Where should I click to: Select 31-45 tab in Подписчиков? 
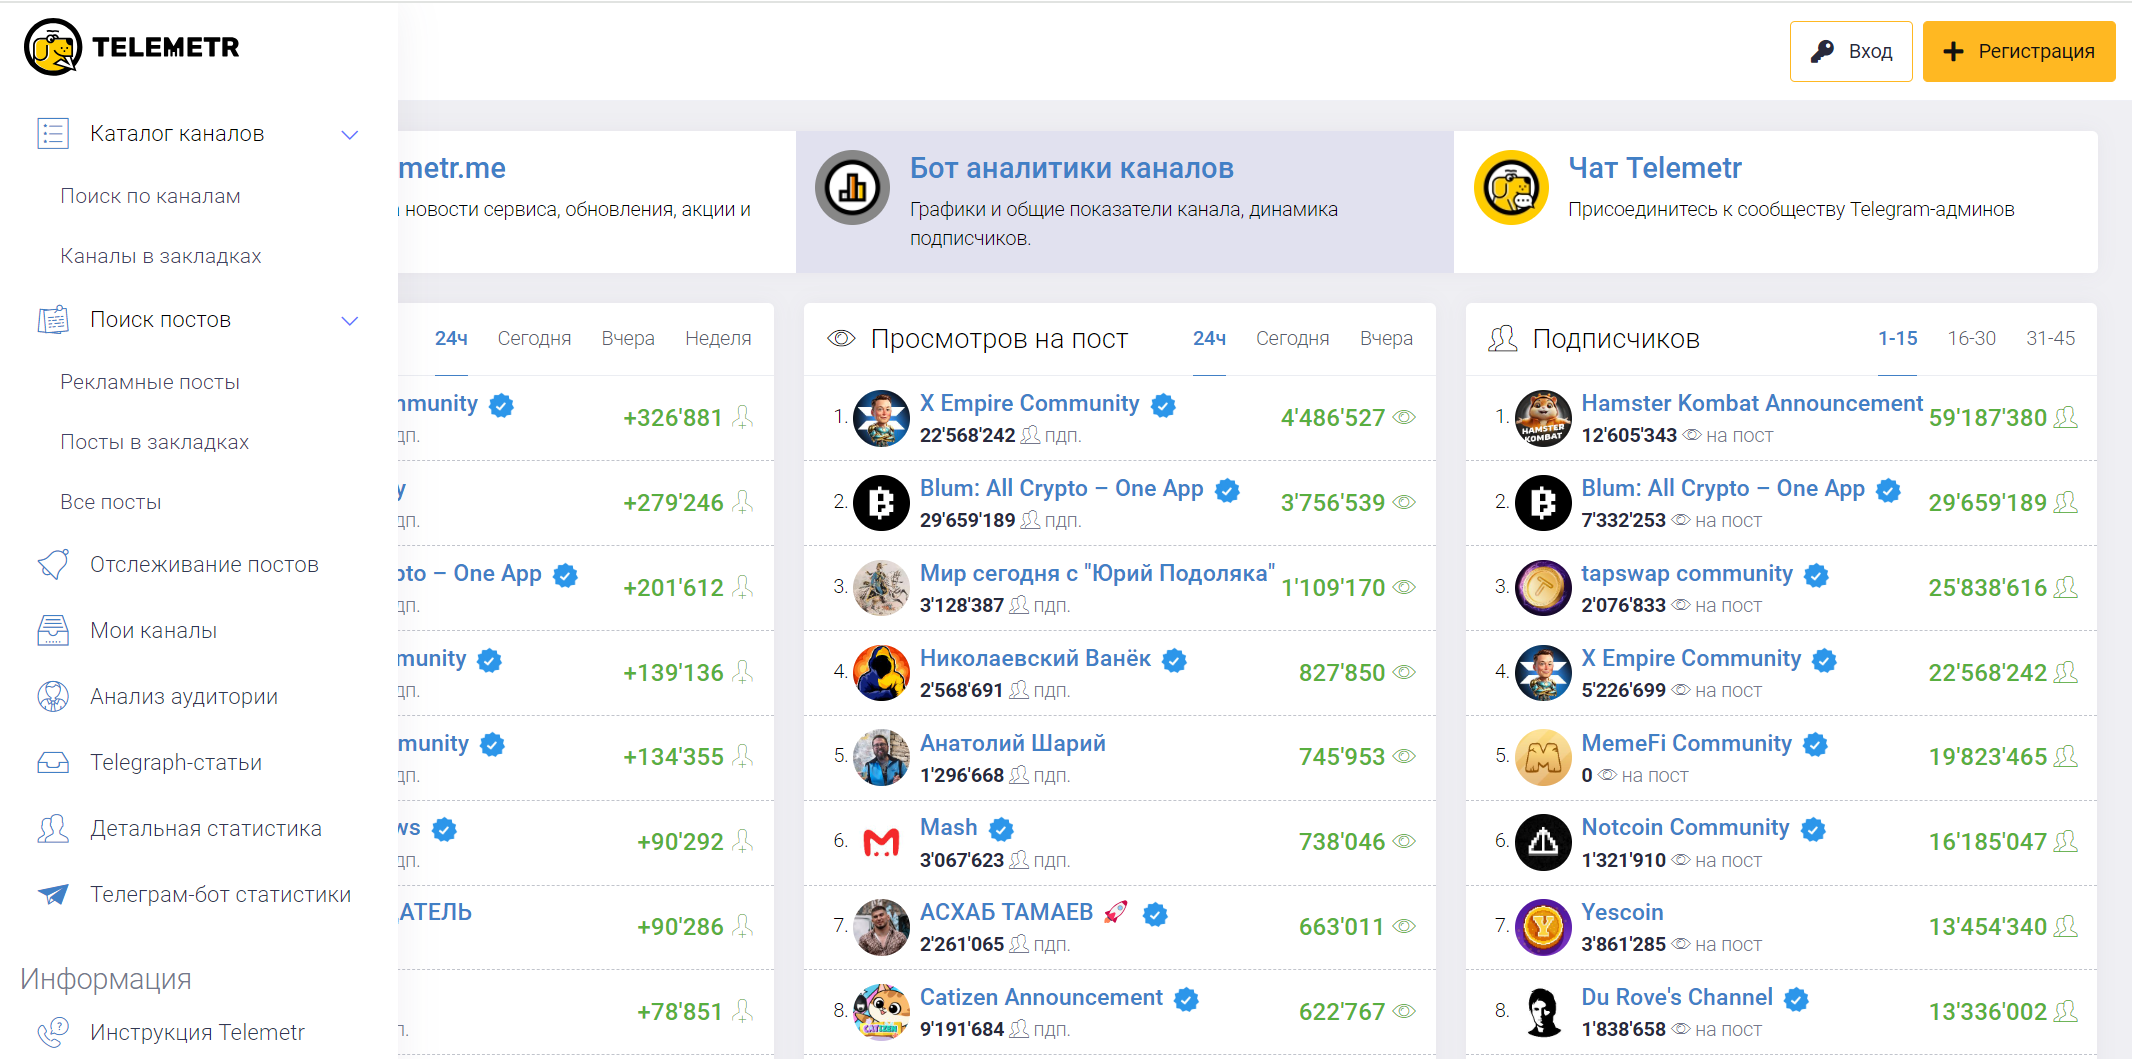click(2050, 338)
